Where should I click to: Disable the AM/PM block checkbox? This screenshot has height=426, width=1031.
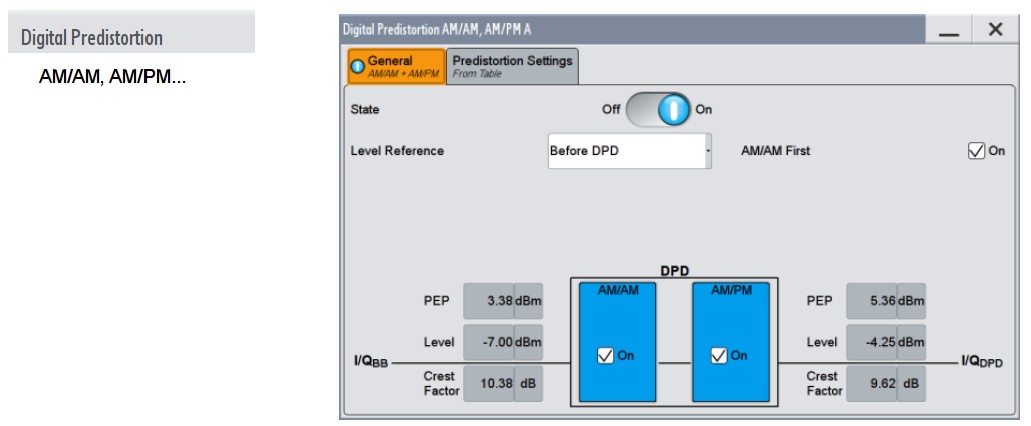[717, 356]
